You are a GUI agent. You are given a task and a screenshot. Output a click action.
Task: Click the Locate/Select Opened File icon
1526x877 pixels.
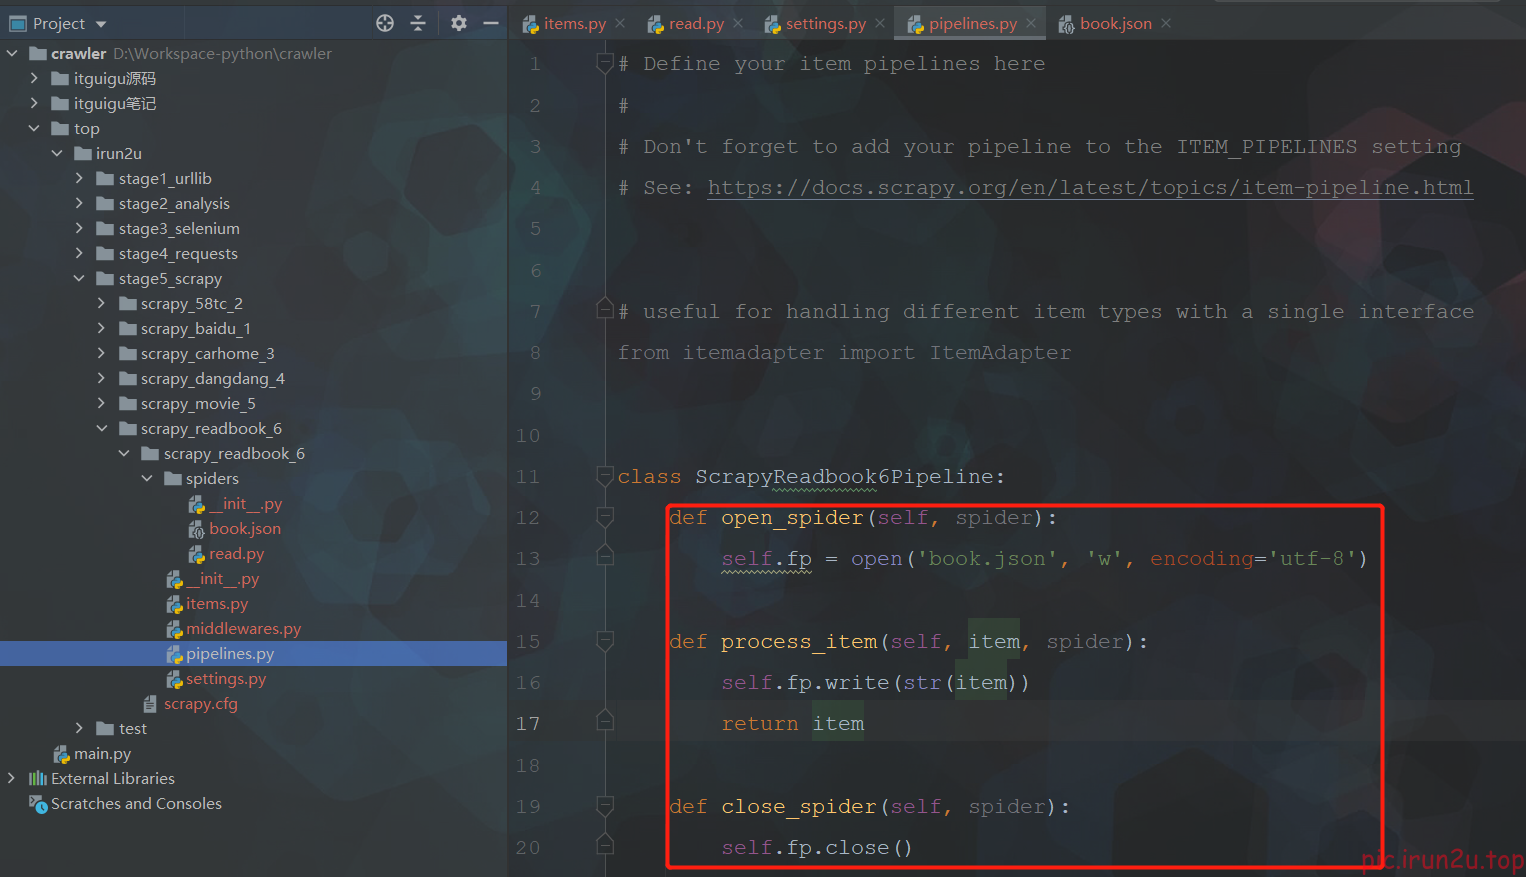click(x=385, y=23)
